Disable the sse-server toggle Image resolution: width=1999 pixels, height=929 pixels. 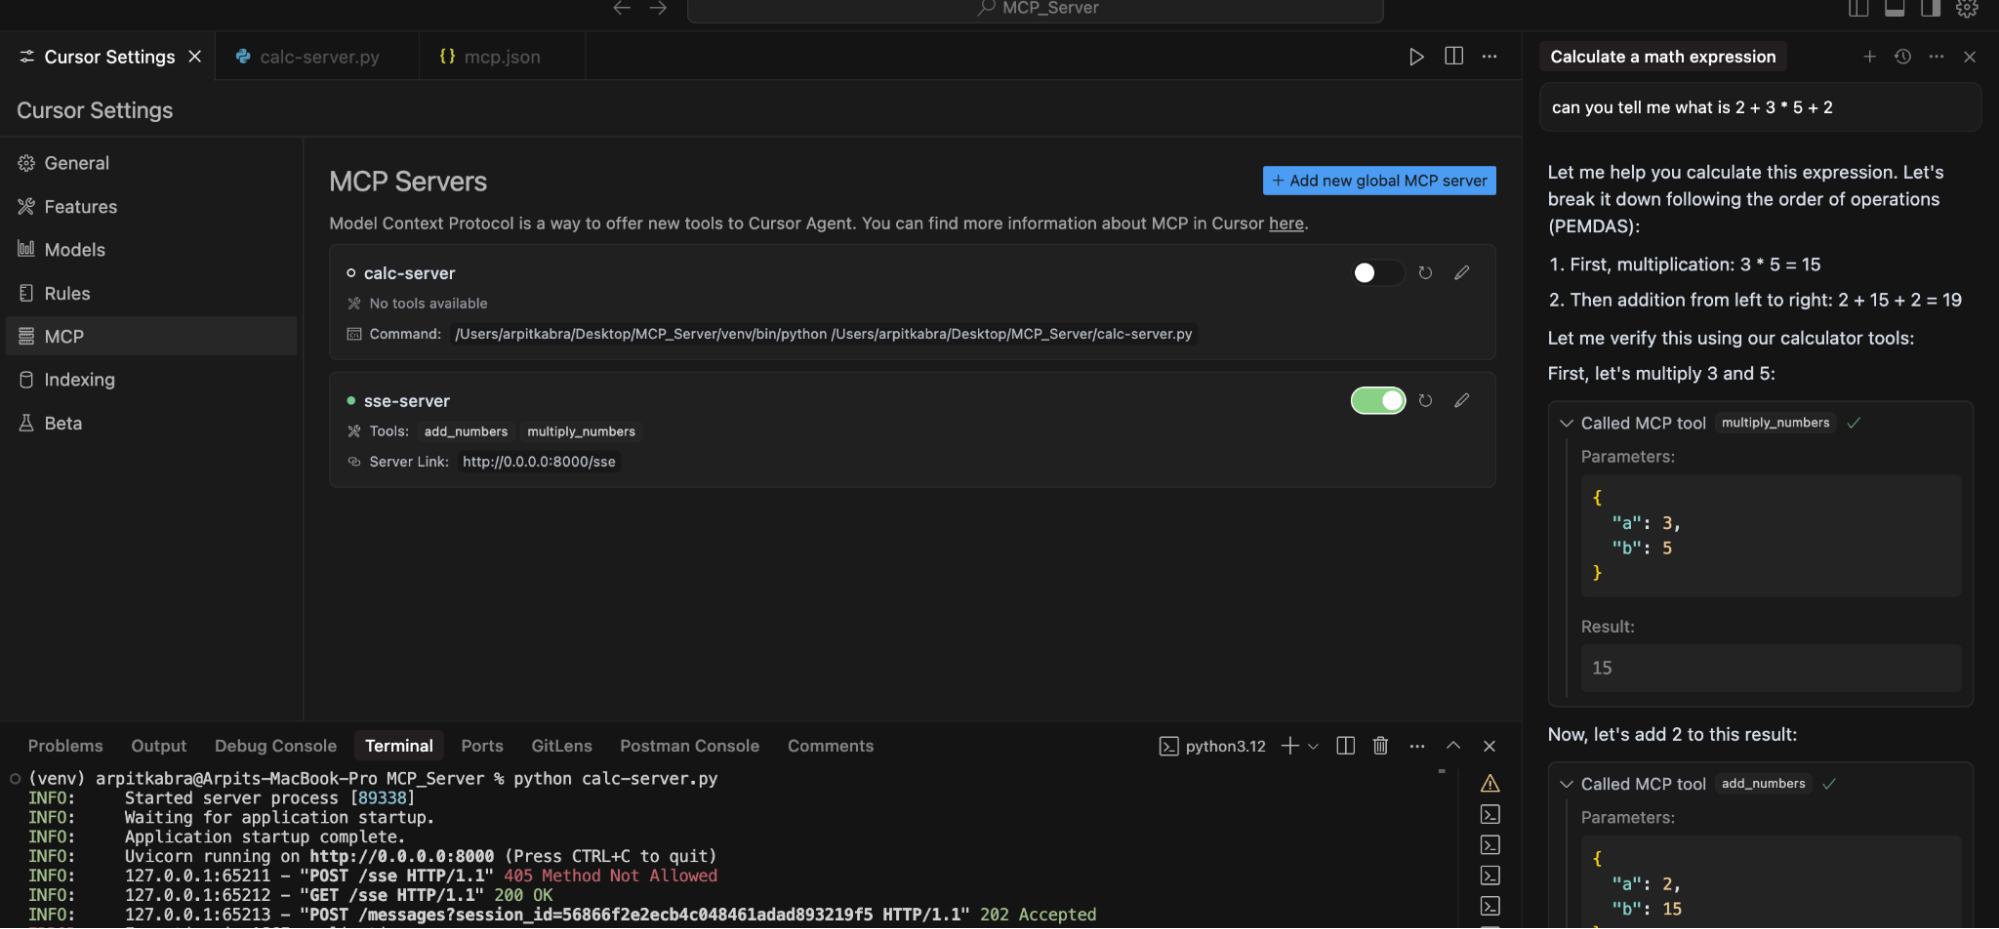point(1377,400)
